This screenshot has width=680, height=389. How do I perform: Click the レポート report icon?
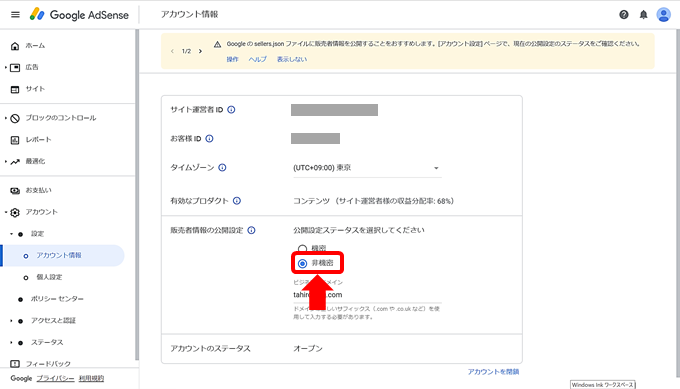15,140
